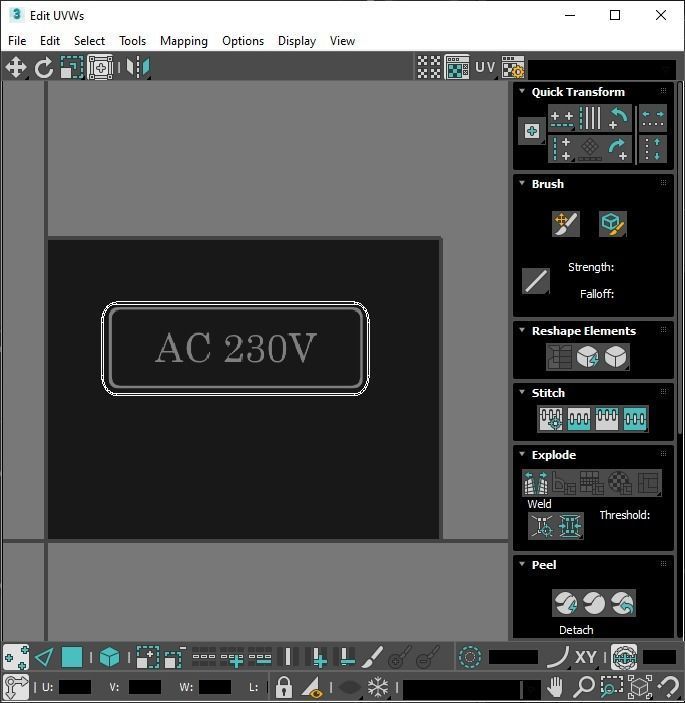Click Space Vertically in Quick Transform
Viewport: 685px width, 703px height.
(x=653, y=149)
